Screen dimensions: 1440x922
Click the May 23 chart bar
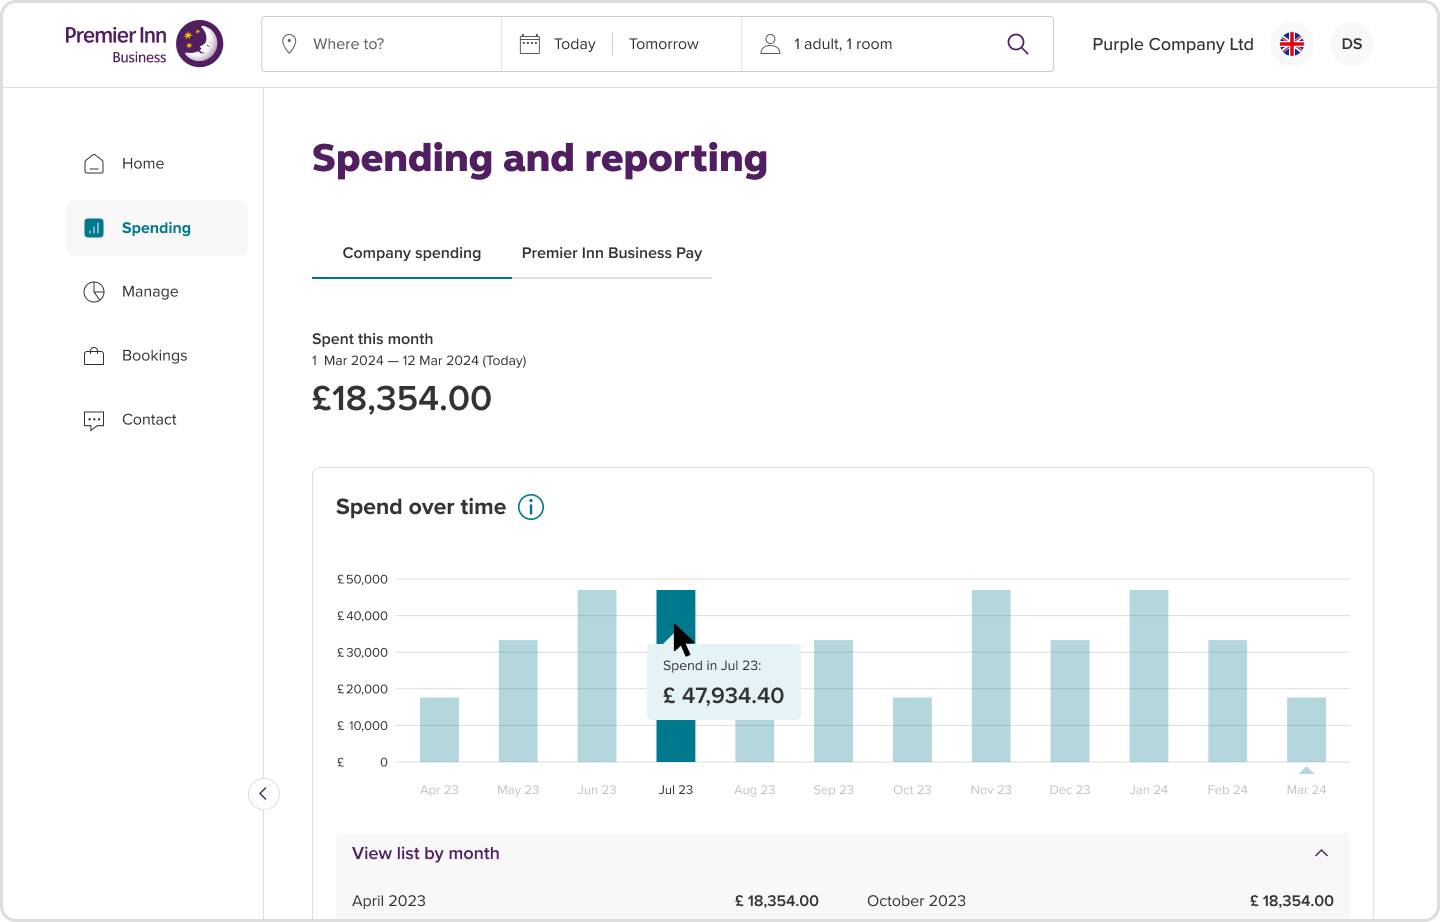coord(518,701)
